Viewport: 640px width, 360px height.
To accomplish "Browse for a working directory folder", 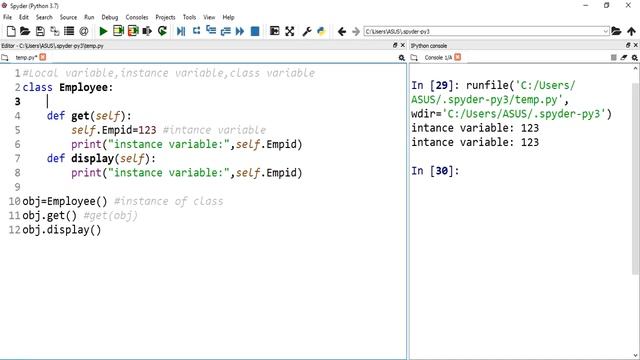I will pos(616,31).
